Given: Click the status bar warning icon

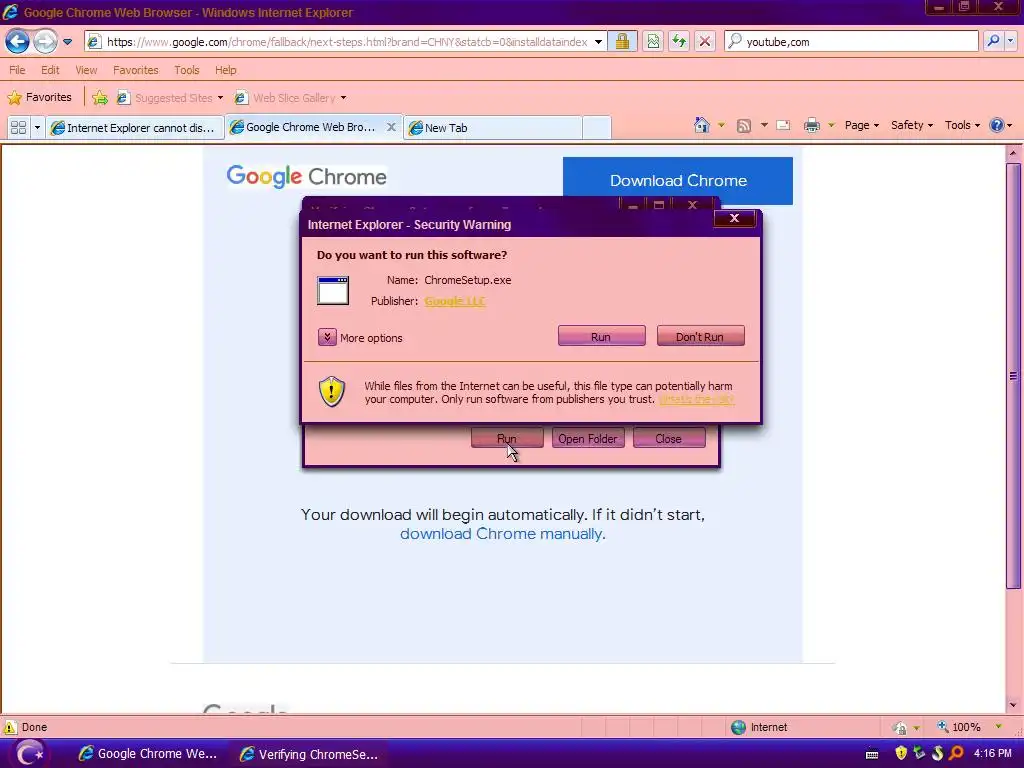Looking at the screenshot, I should click(10, 727).
